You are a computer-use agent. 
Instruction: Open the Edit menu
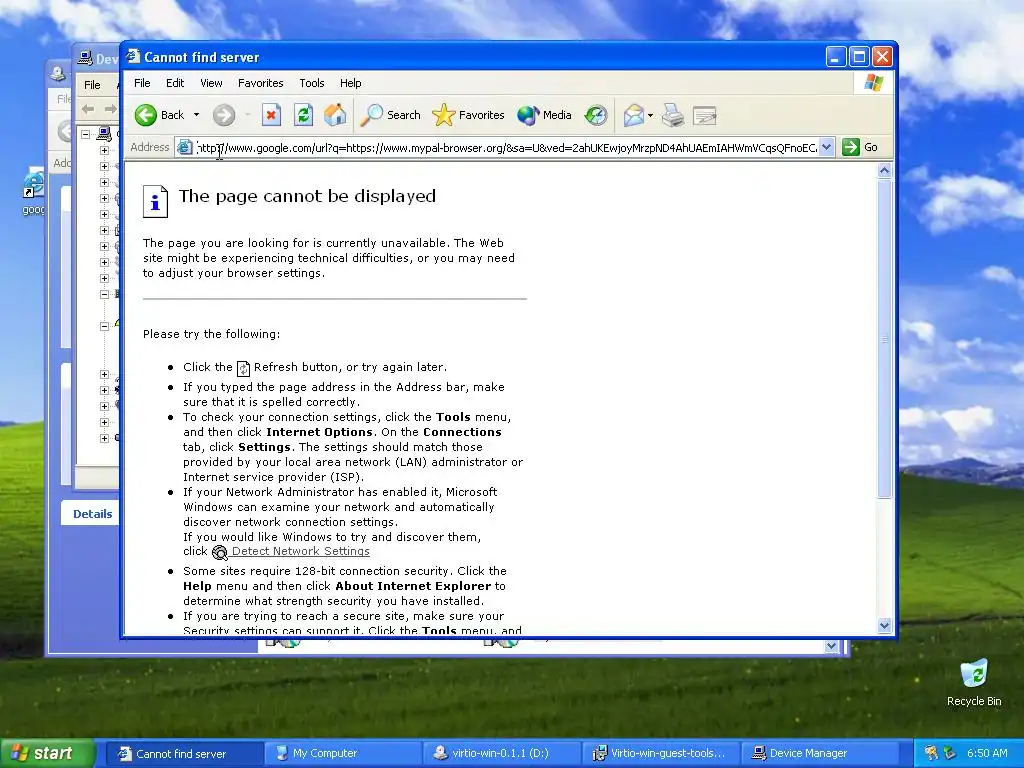click(175, 83)
